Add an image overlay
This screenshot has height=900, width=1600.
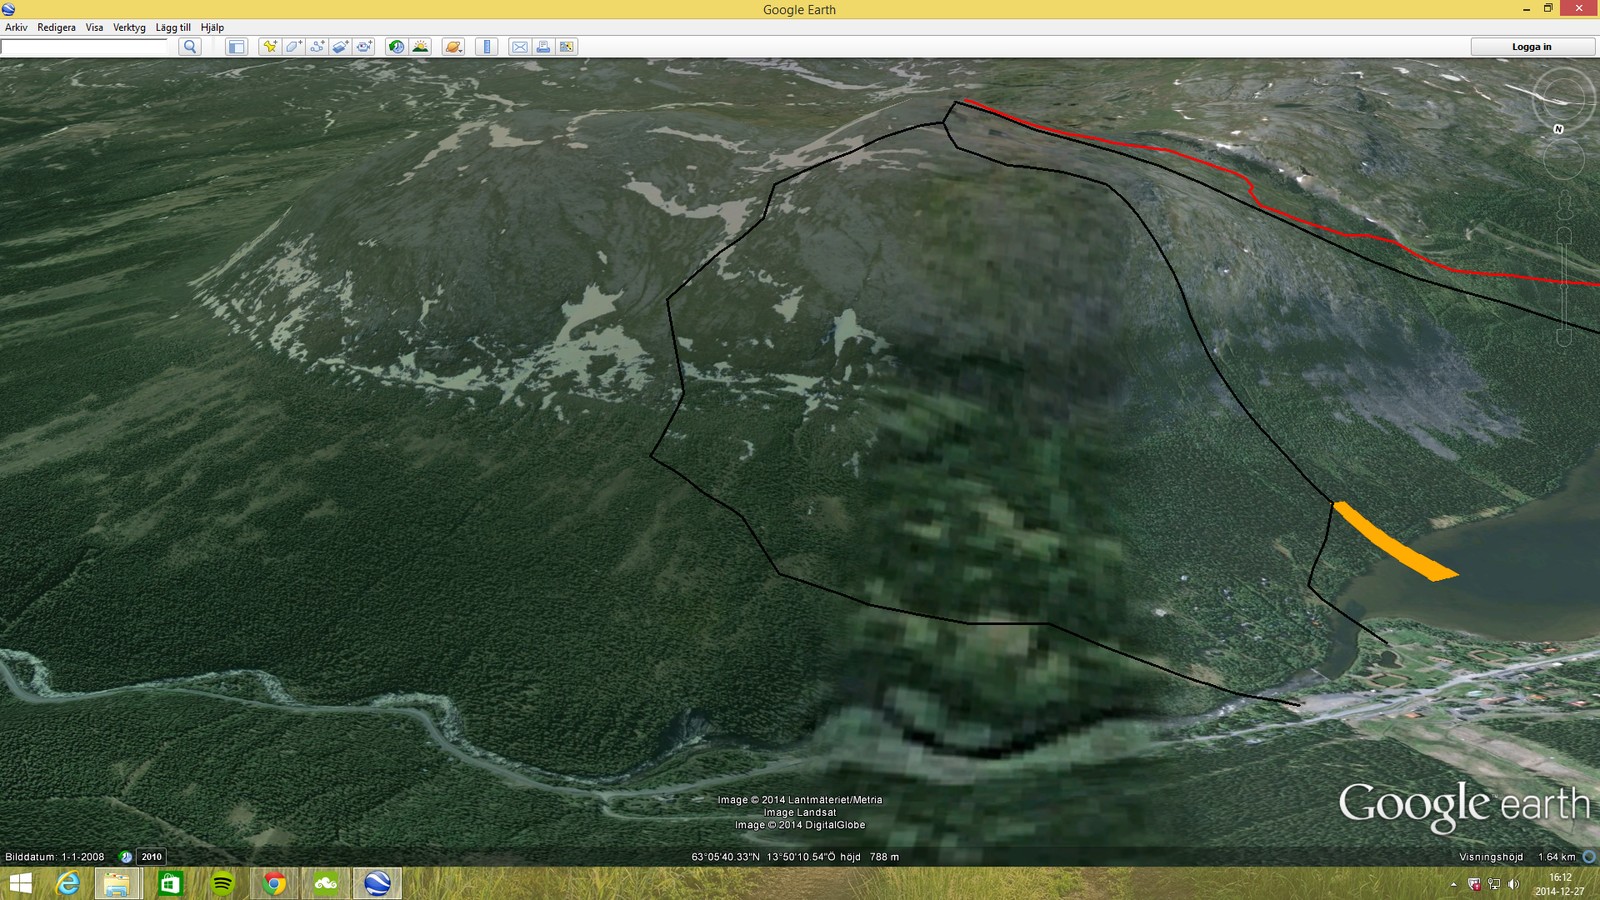pyautogui.click(x=341, y=47)
